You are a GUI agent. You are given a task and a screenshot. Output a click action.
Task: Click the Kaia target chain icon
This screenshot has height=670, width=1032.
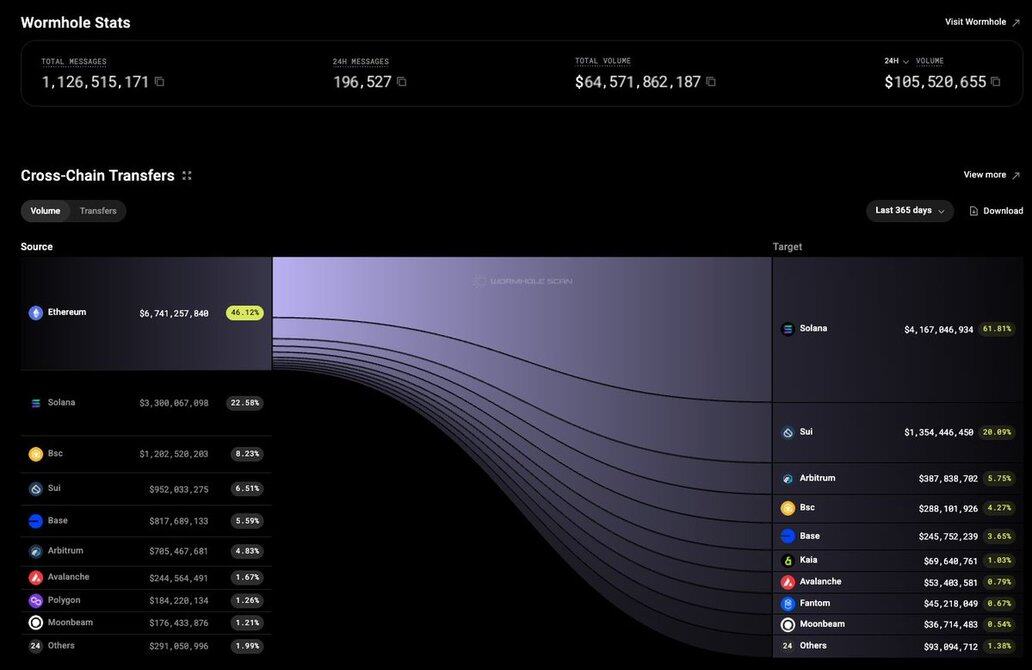tap(788, 561)
